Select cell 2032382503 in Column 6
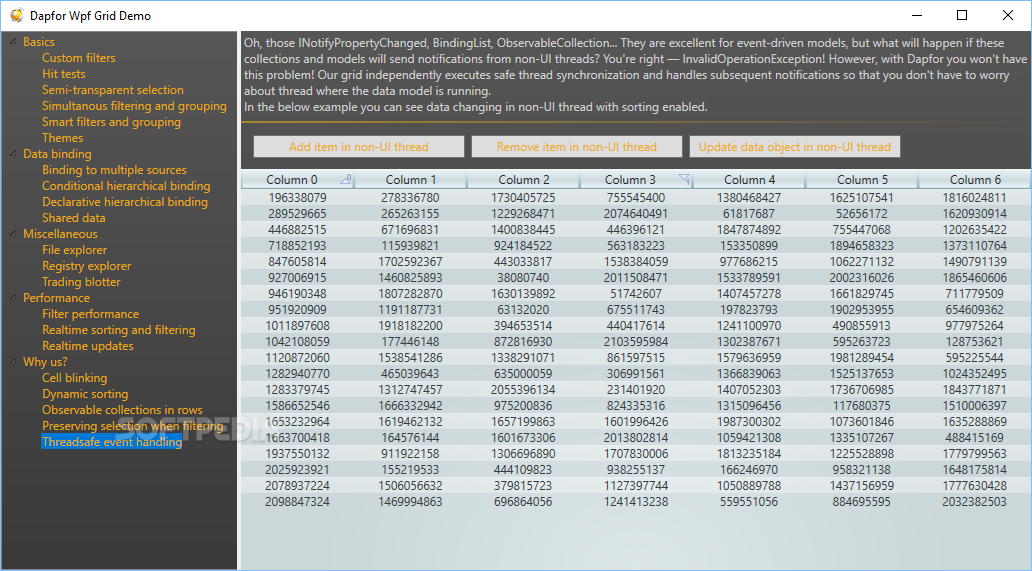 [x=975, y=501]
